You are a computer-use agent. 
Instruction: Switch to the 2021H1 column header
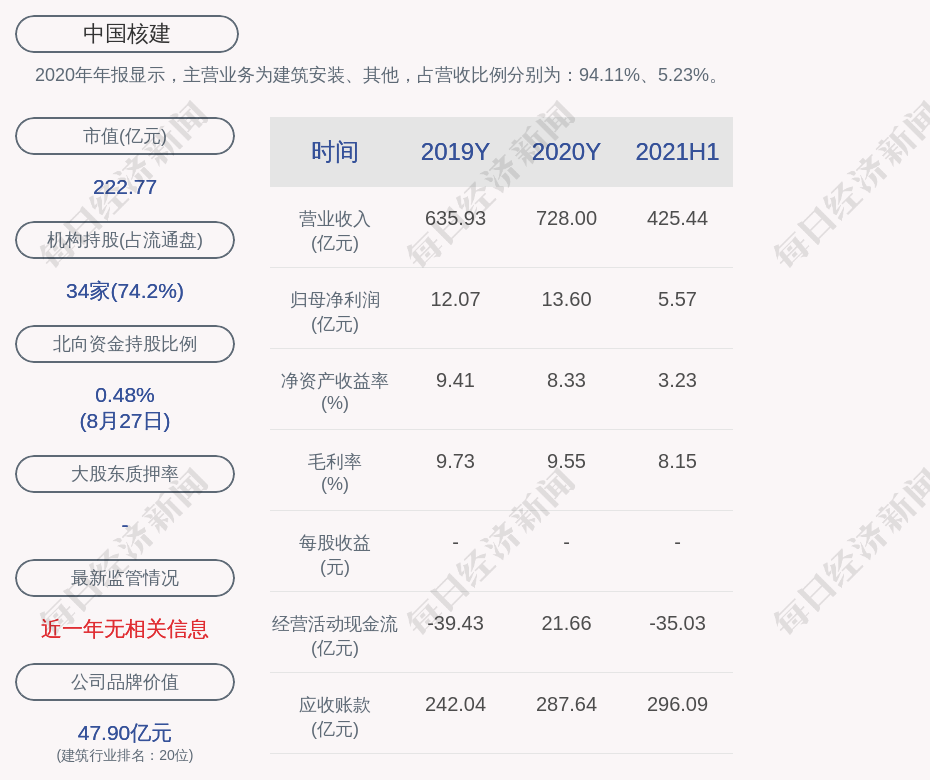[677, 152]
